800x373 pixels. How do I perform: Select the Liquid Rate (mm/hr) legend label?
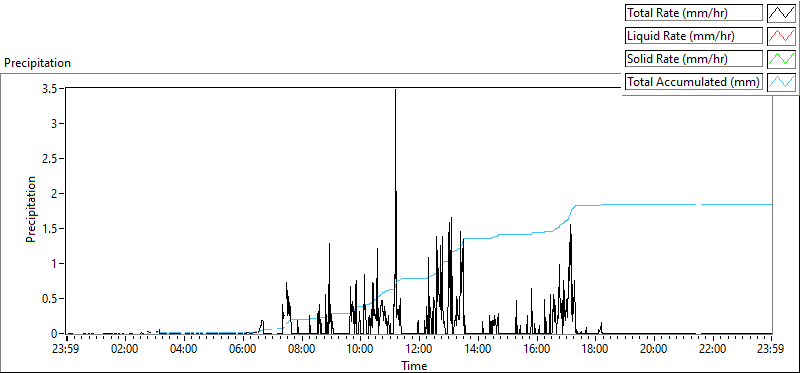point(694,36)
